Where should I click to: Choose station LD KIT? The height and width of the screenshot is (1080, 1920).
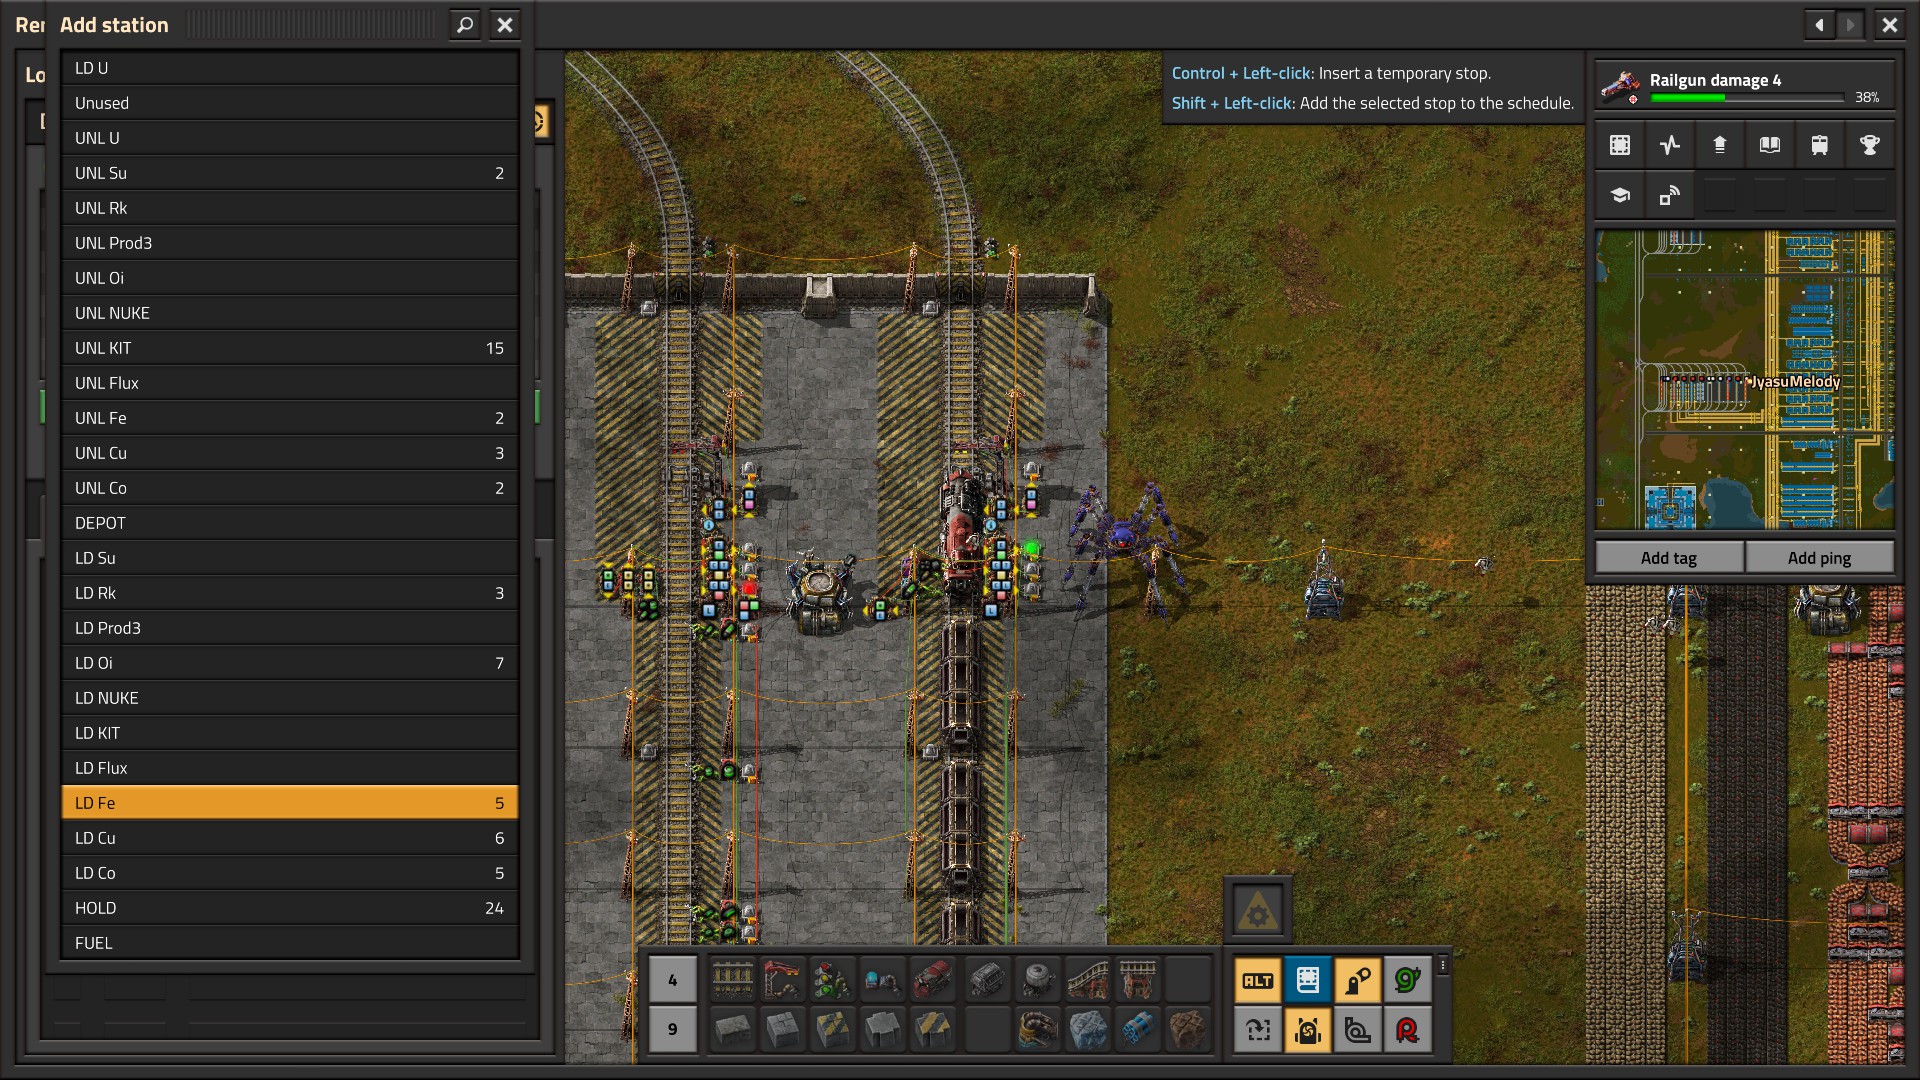pos(290,733)
